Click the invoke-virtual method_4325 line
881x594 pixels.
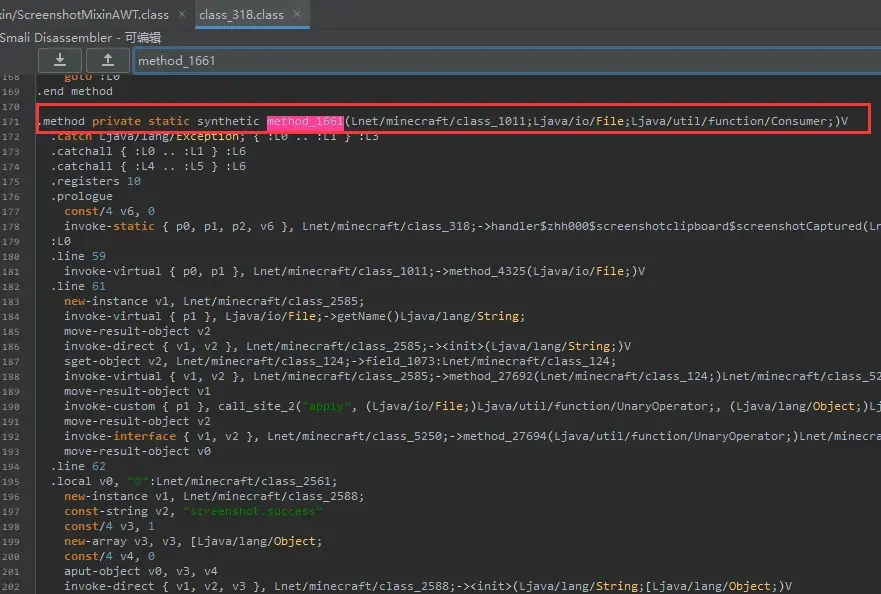355,271
